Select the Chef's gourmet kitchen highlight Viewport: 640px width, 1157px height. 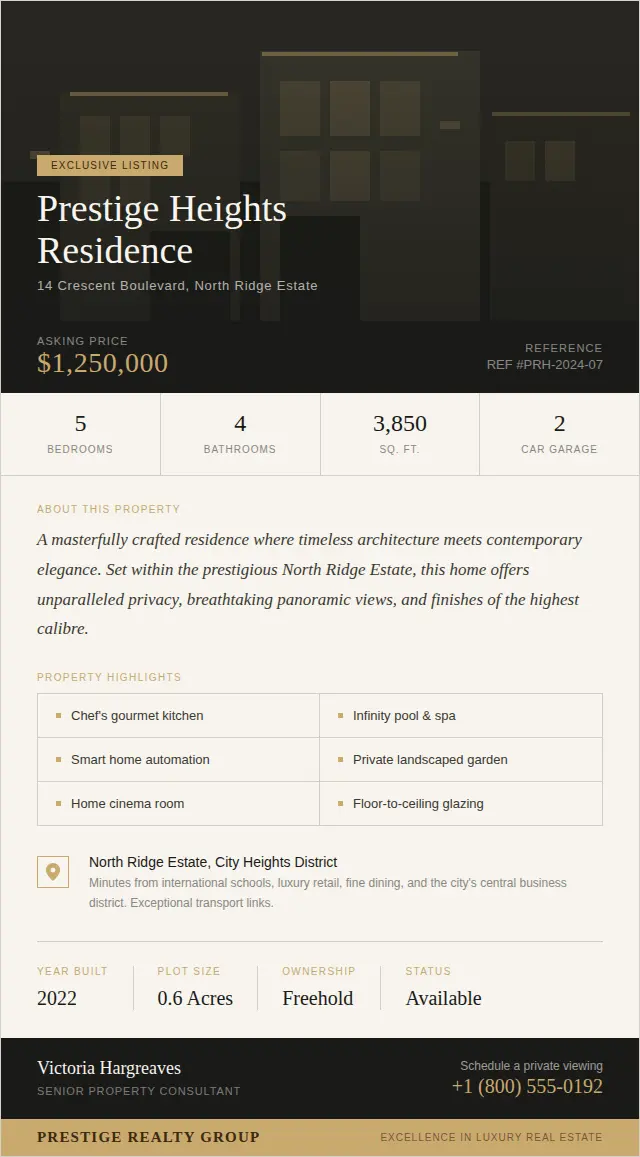[137, 716]
